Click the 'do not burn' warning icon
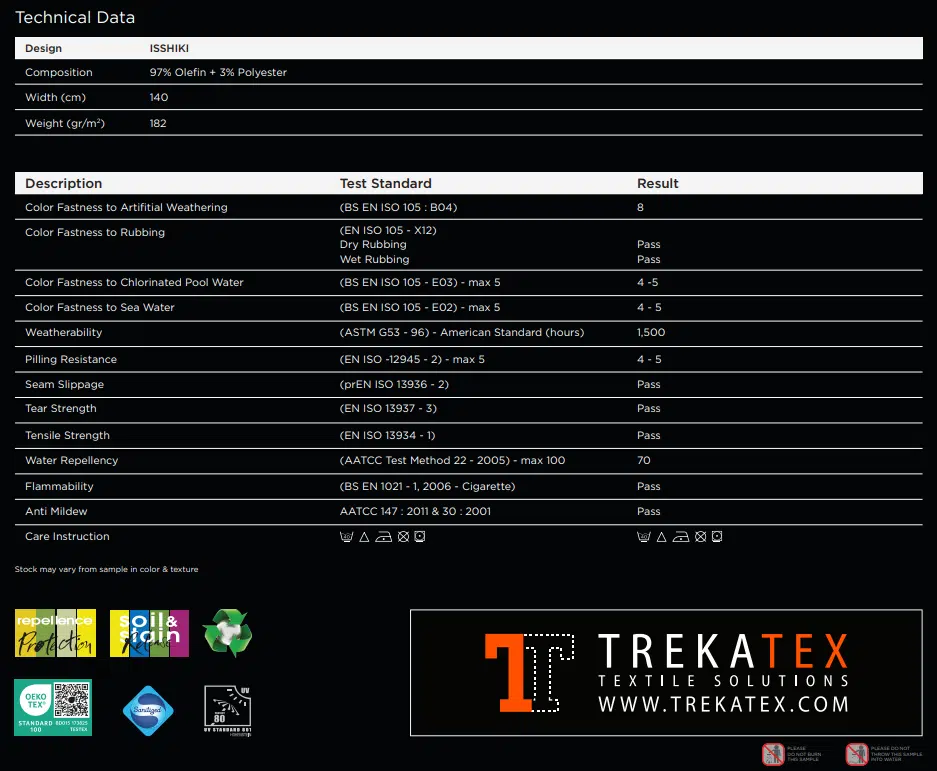Viewport: 937px width, 771px height. pyautogui.click(x=773, y=754)
